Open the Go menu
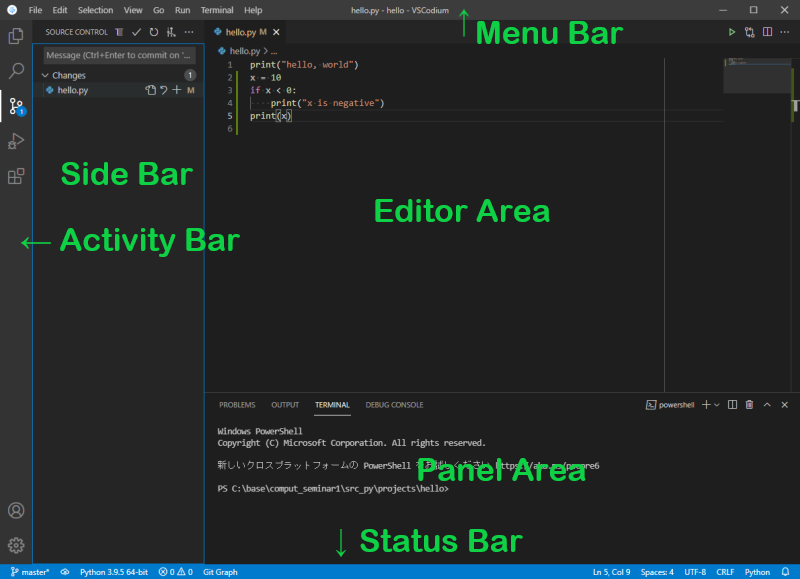The width and height of the screenshot is (800, 579). [x=159, y=10]
